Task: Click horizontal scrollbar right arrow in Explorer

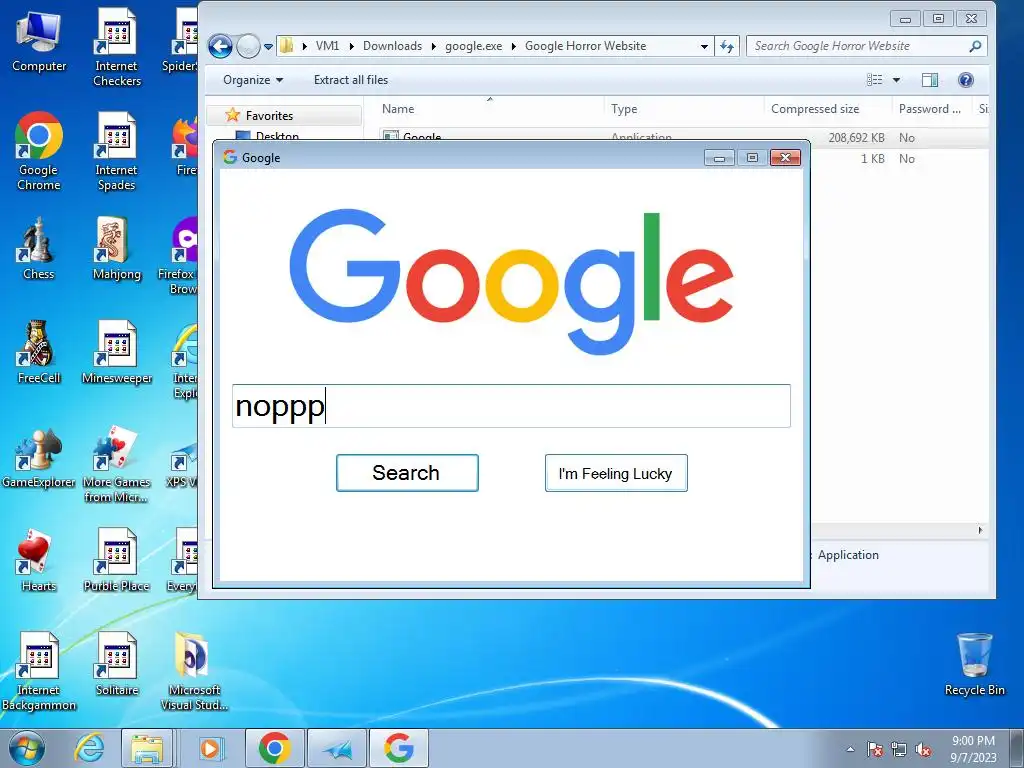Action: (x=980, y=530)
